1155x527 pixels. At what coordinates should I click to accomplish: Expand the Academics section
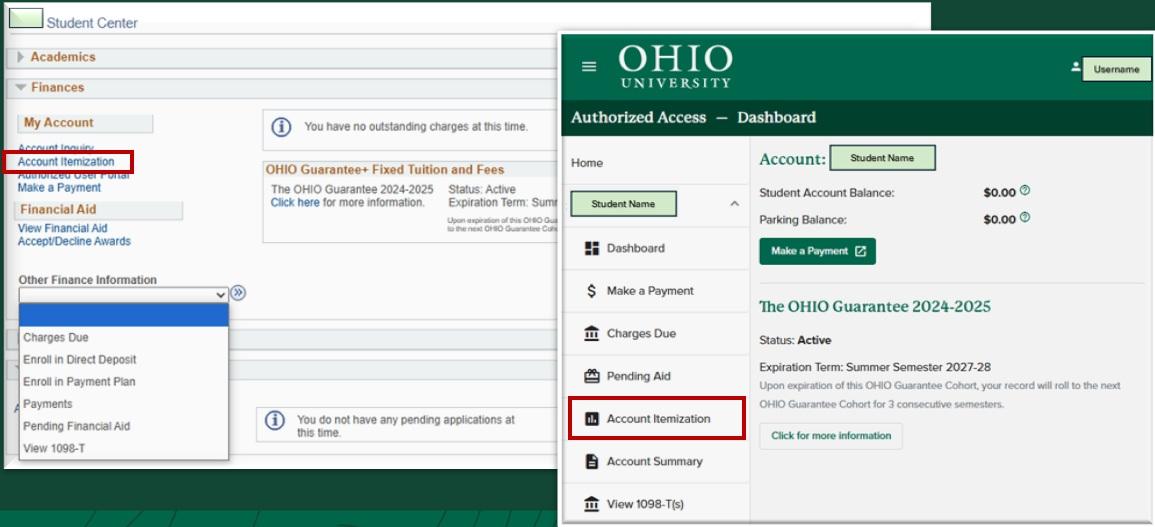21,57
